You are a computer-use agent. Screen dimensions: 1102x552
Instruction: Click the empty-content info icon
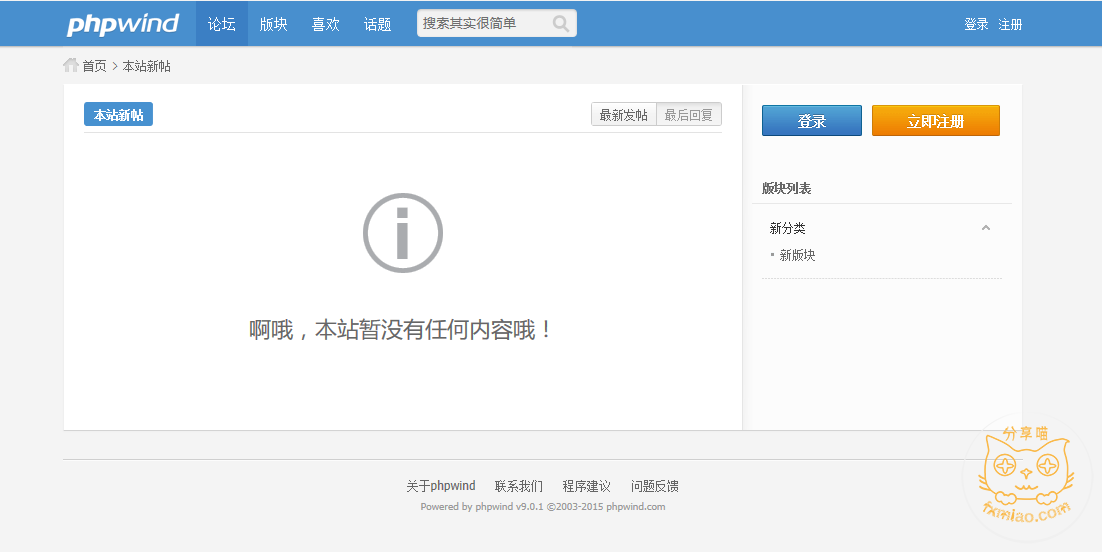pos(403,233)
